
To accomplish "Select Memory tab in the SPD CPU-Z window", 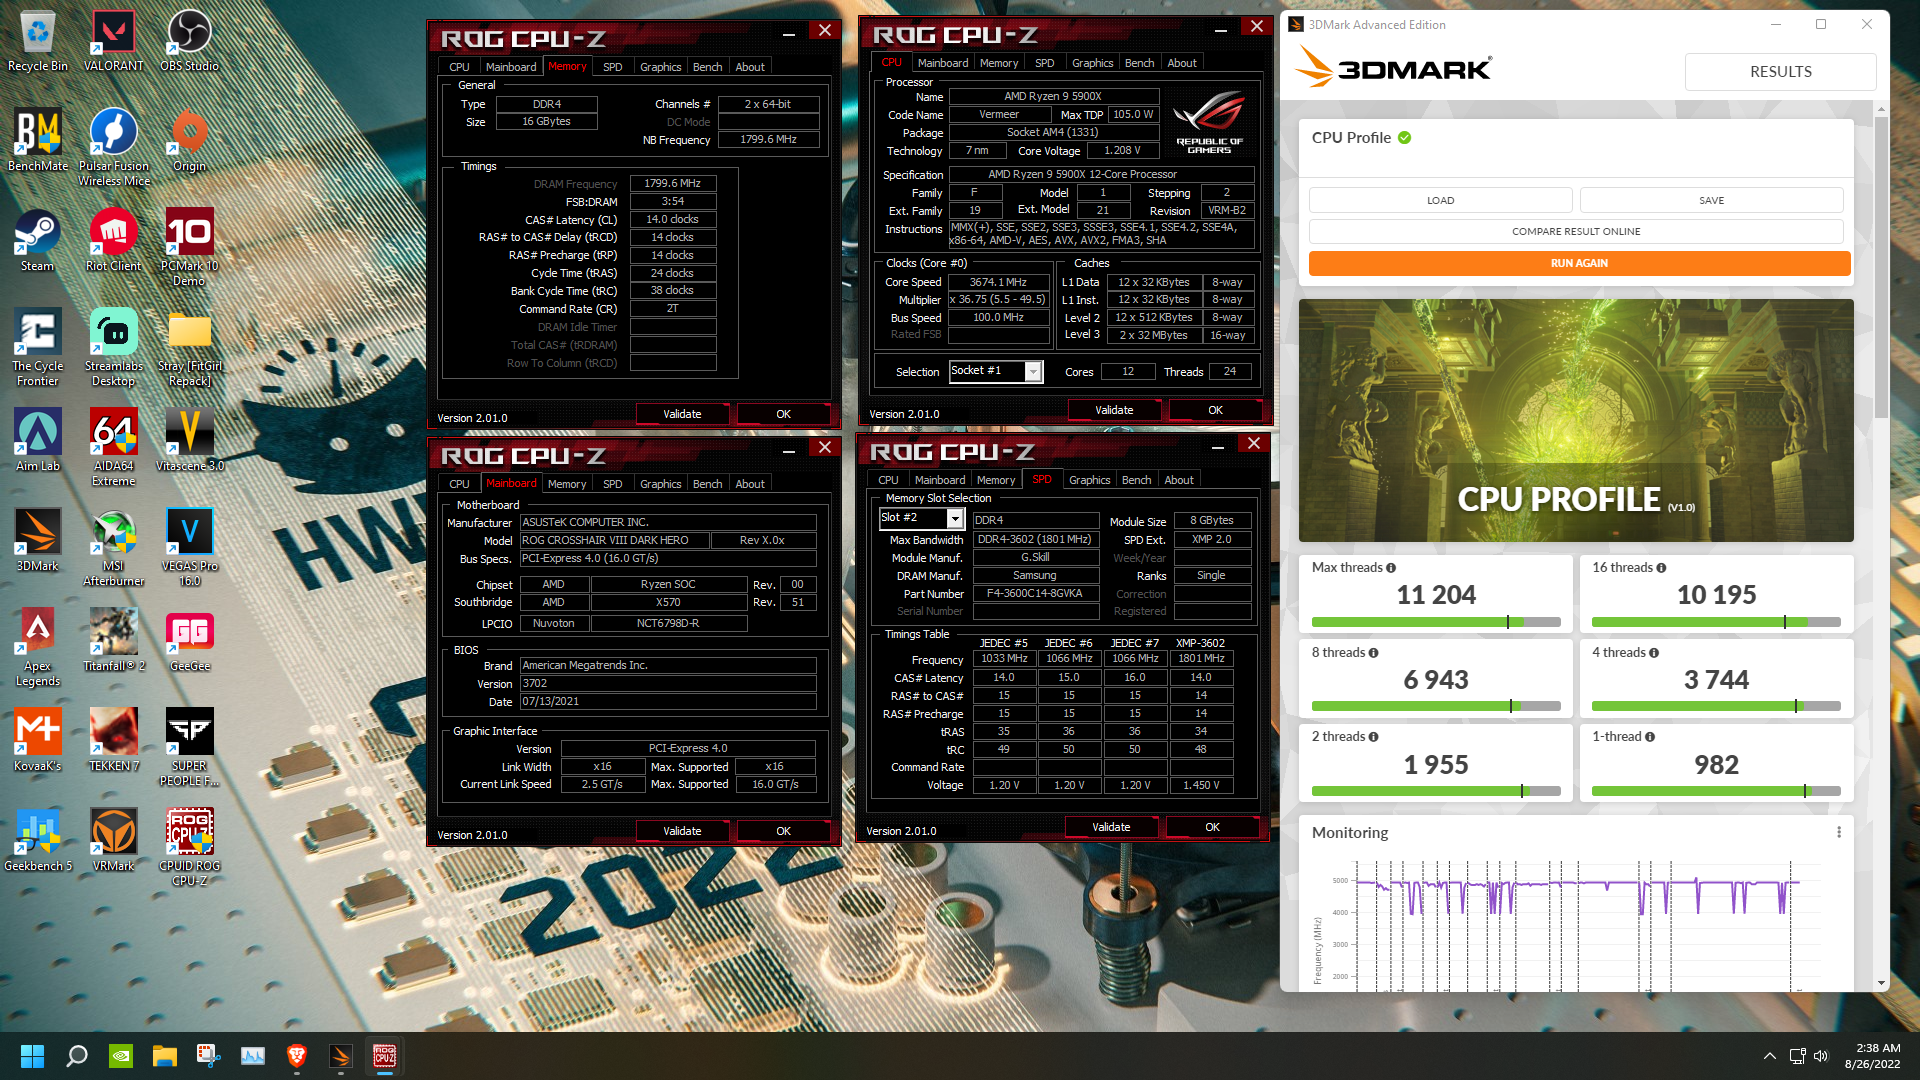I will pos(995,480).
